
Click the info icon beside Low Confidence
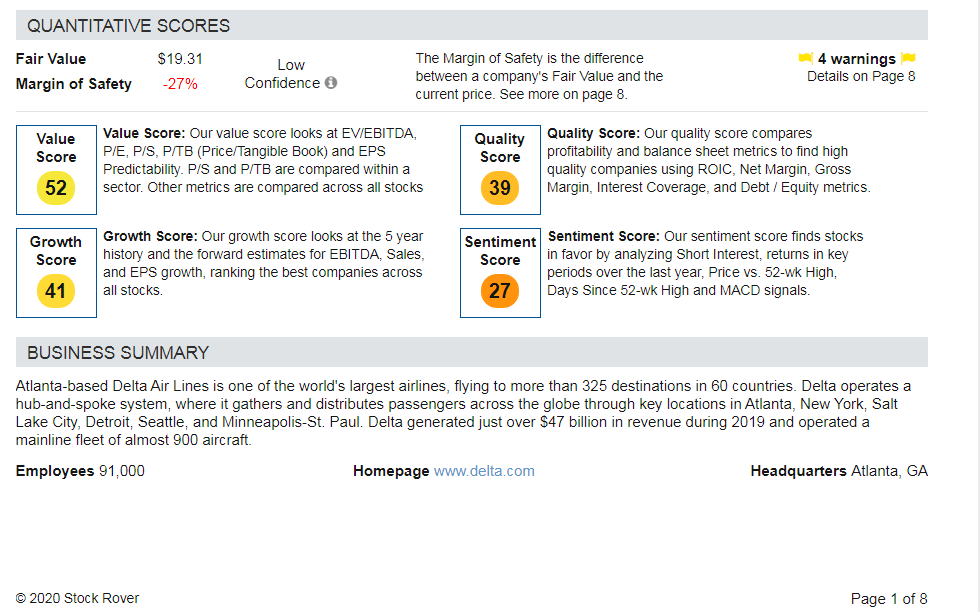tap(331, 83)
